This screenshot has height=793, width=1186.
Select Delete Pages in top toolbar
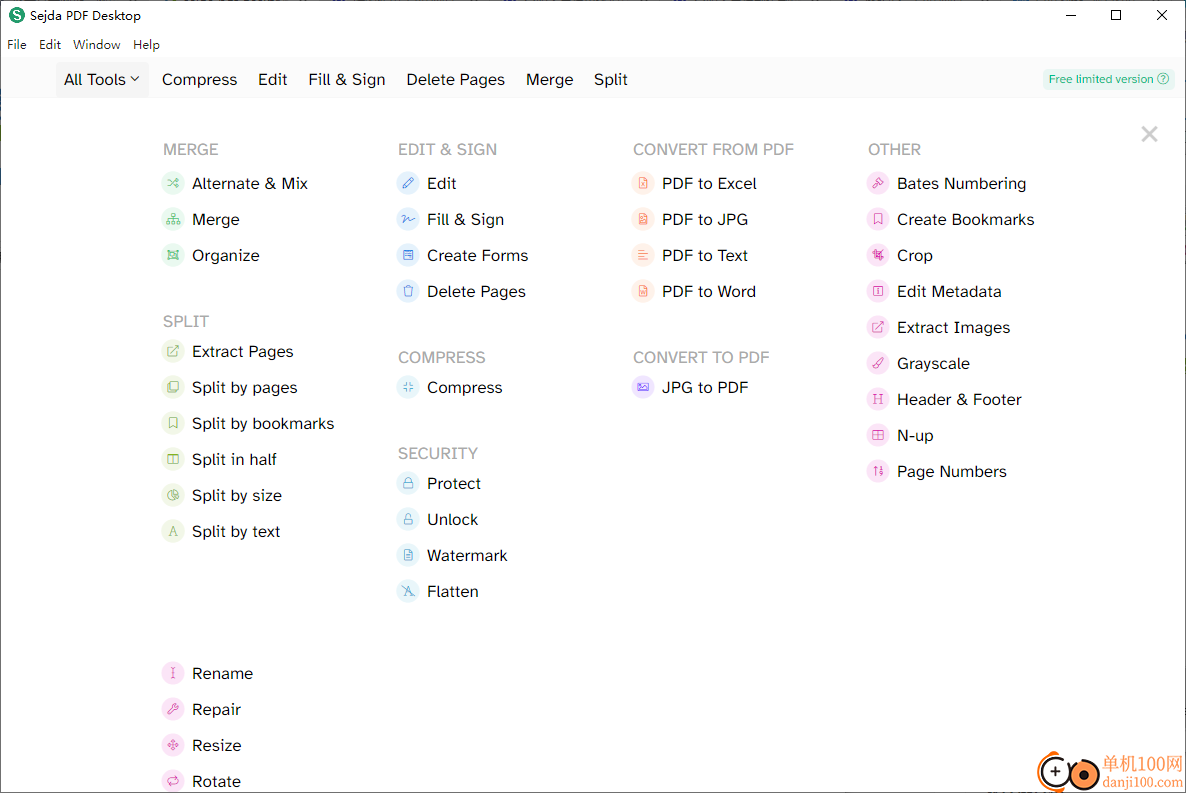(455, 79)
